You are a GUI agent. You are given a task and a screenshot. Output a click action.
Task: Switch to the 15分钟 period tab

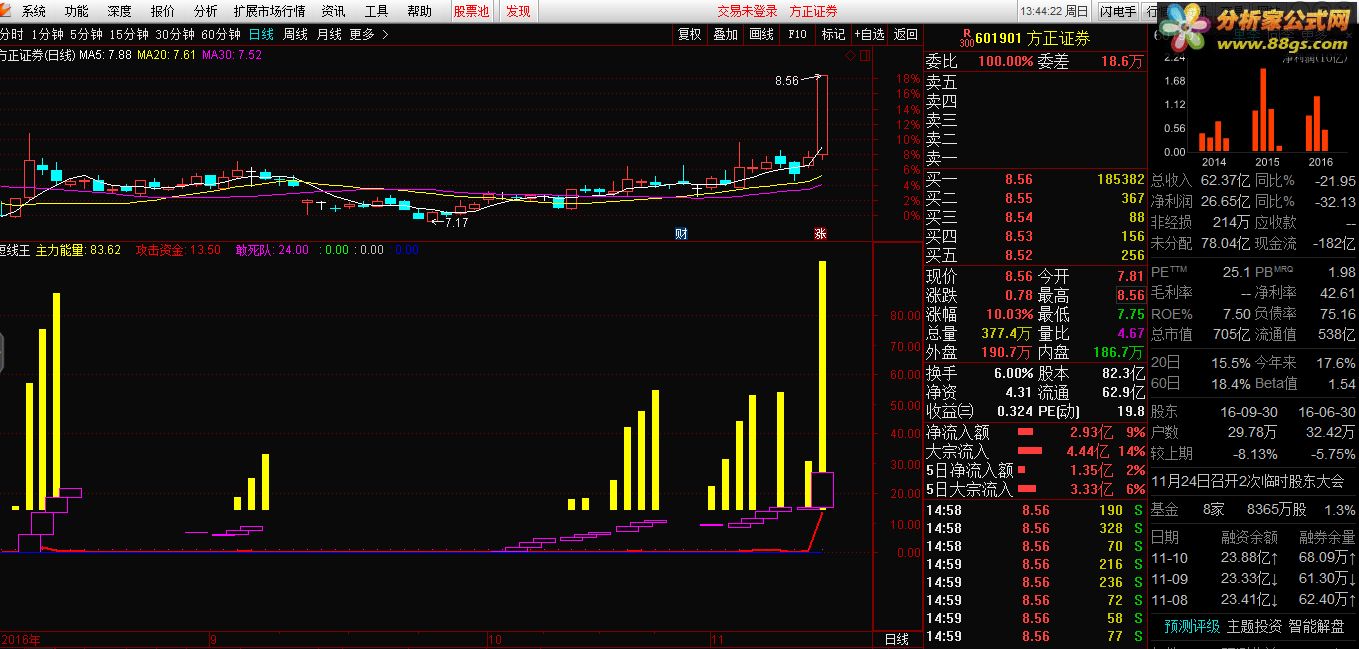pyautogui.click(x=129, y=34)
